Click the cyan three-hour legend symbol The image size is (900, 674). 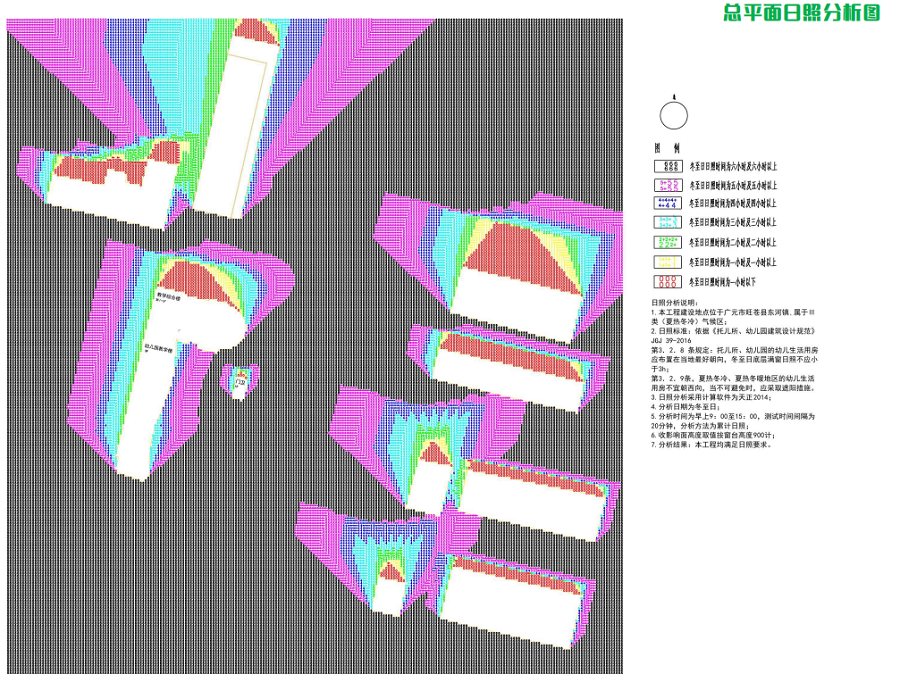[x=668, y=223]
